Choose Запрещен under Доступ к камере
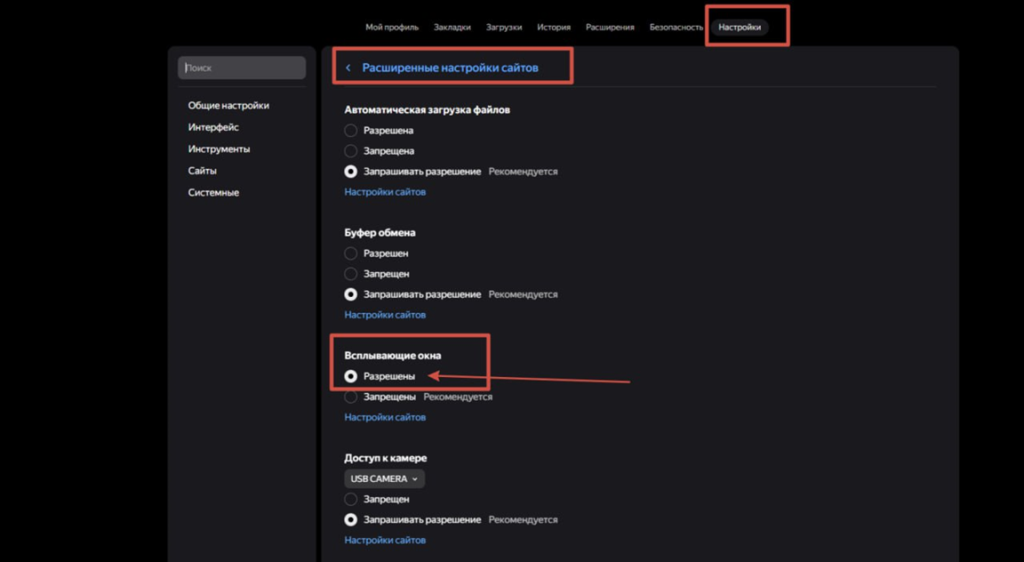This screenshot has height=562, width=1024. pyautogui.click(x=351, y=499)
